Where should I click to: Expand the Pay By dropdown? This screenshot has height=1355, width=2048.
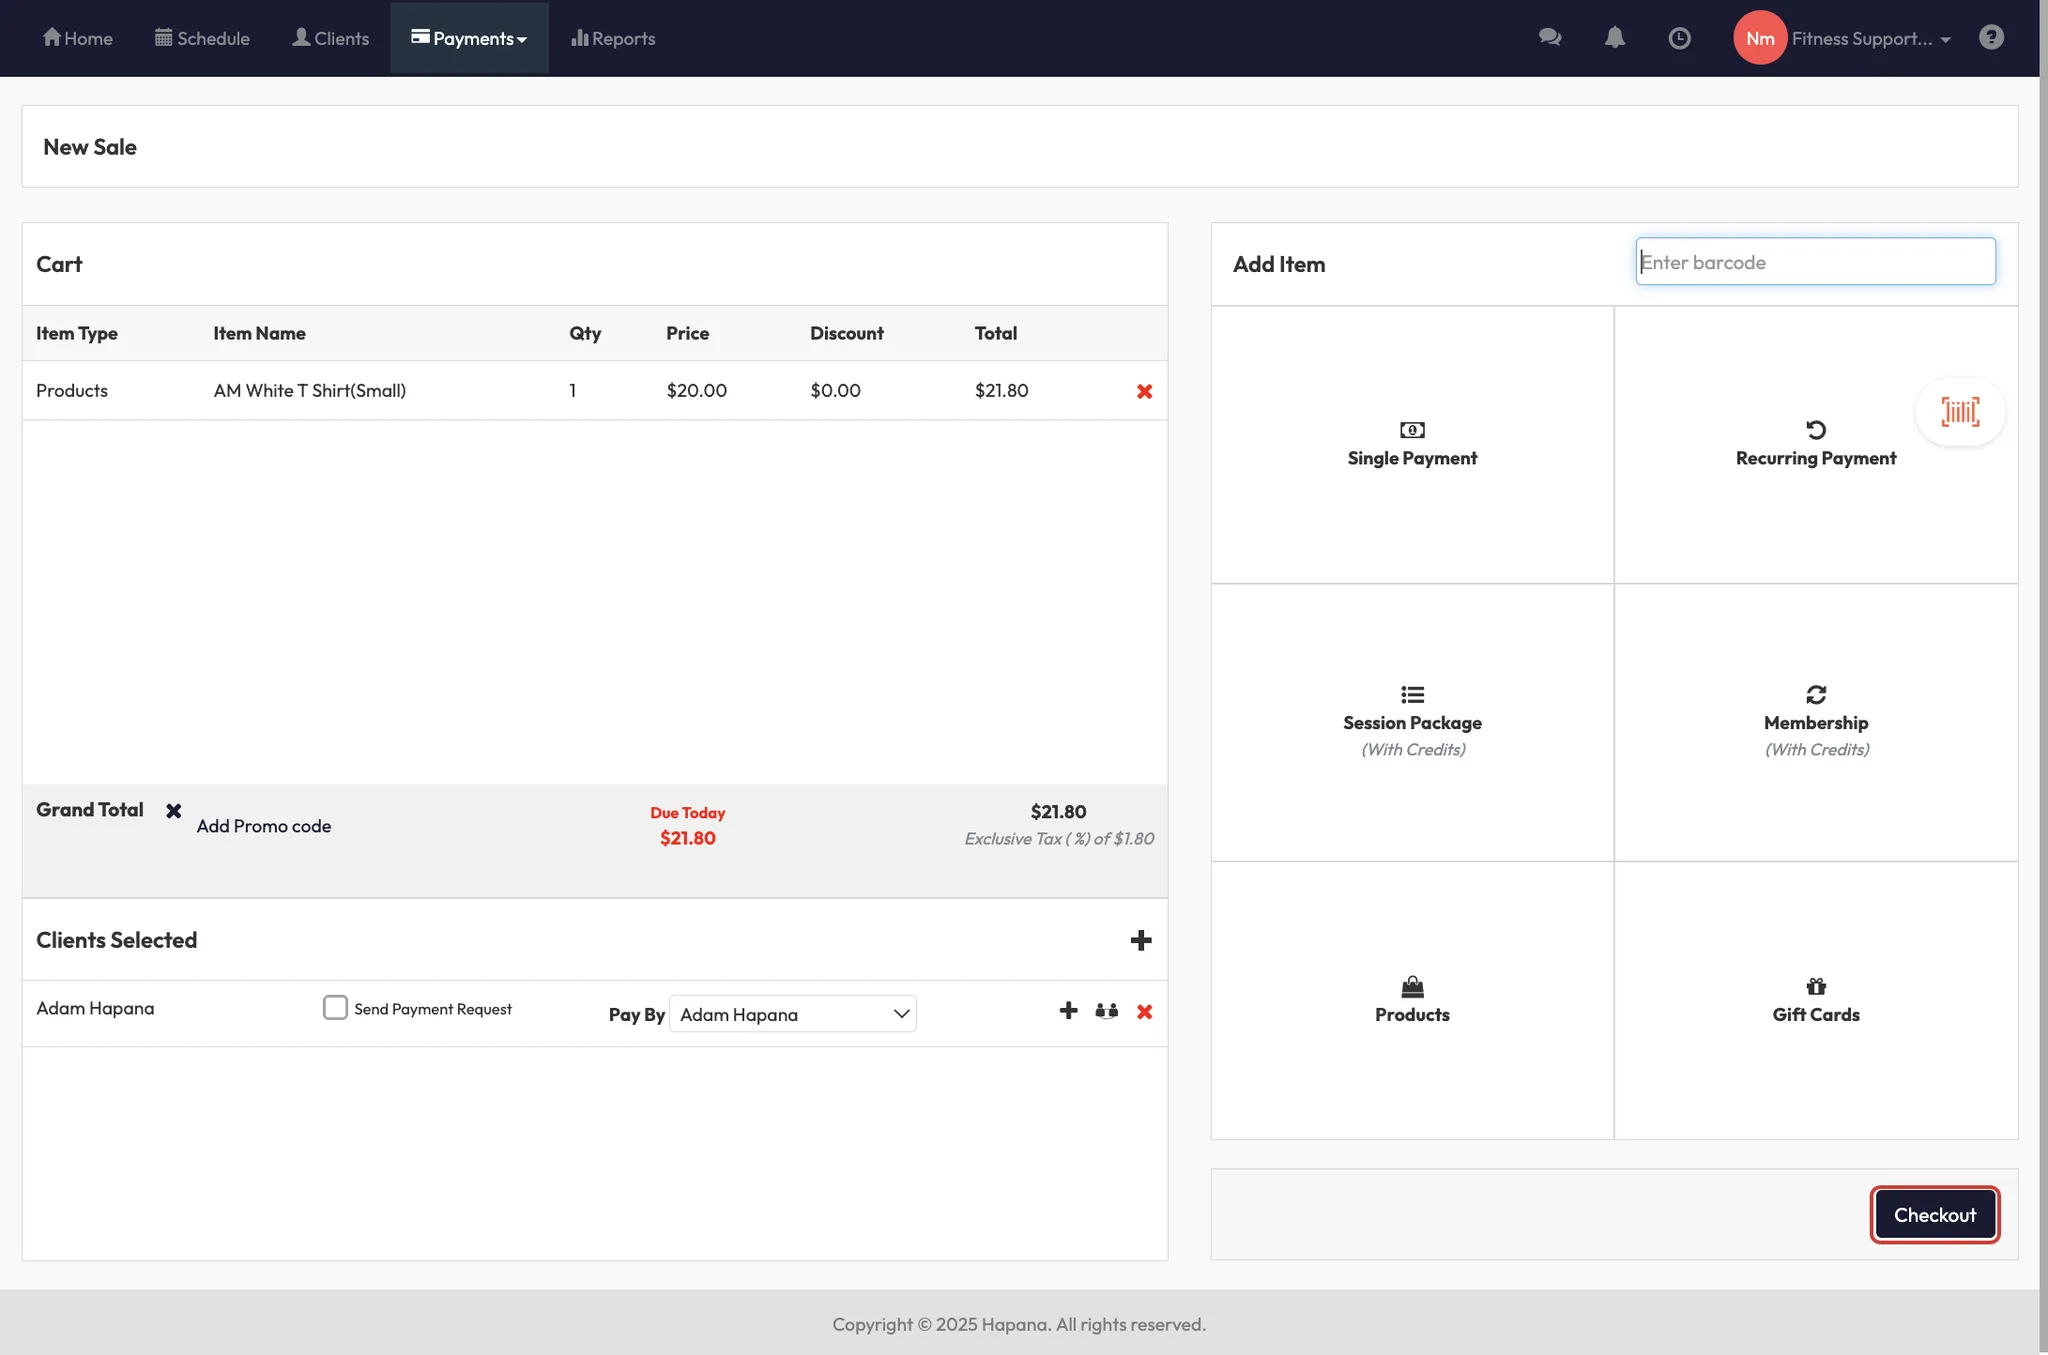[792, 1014]
